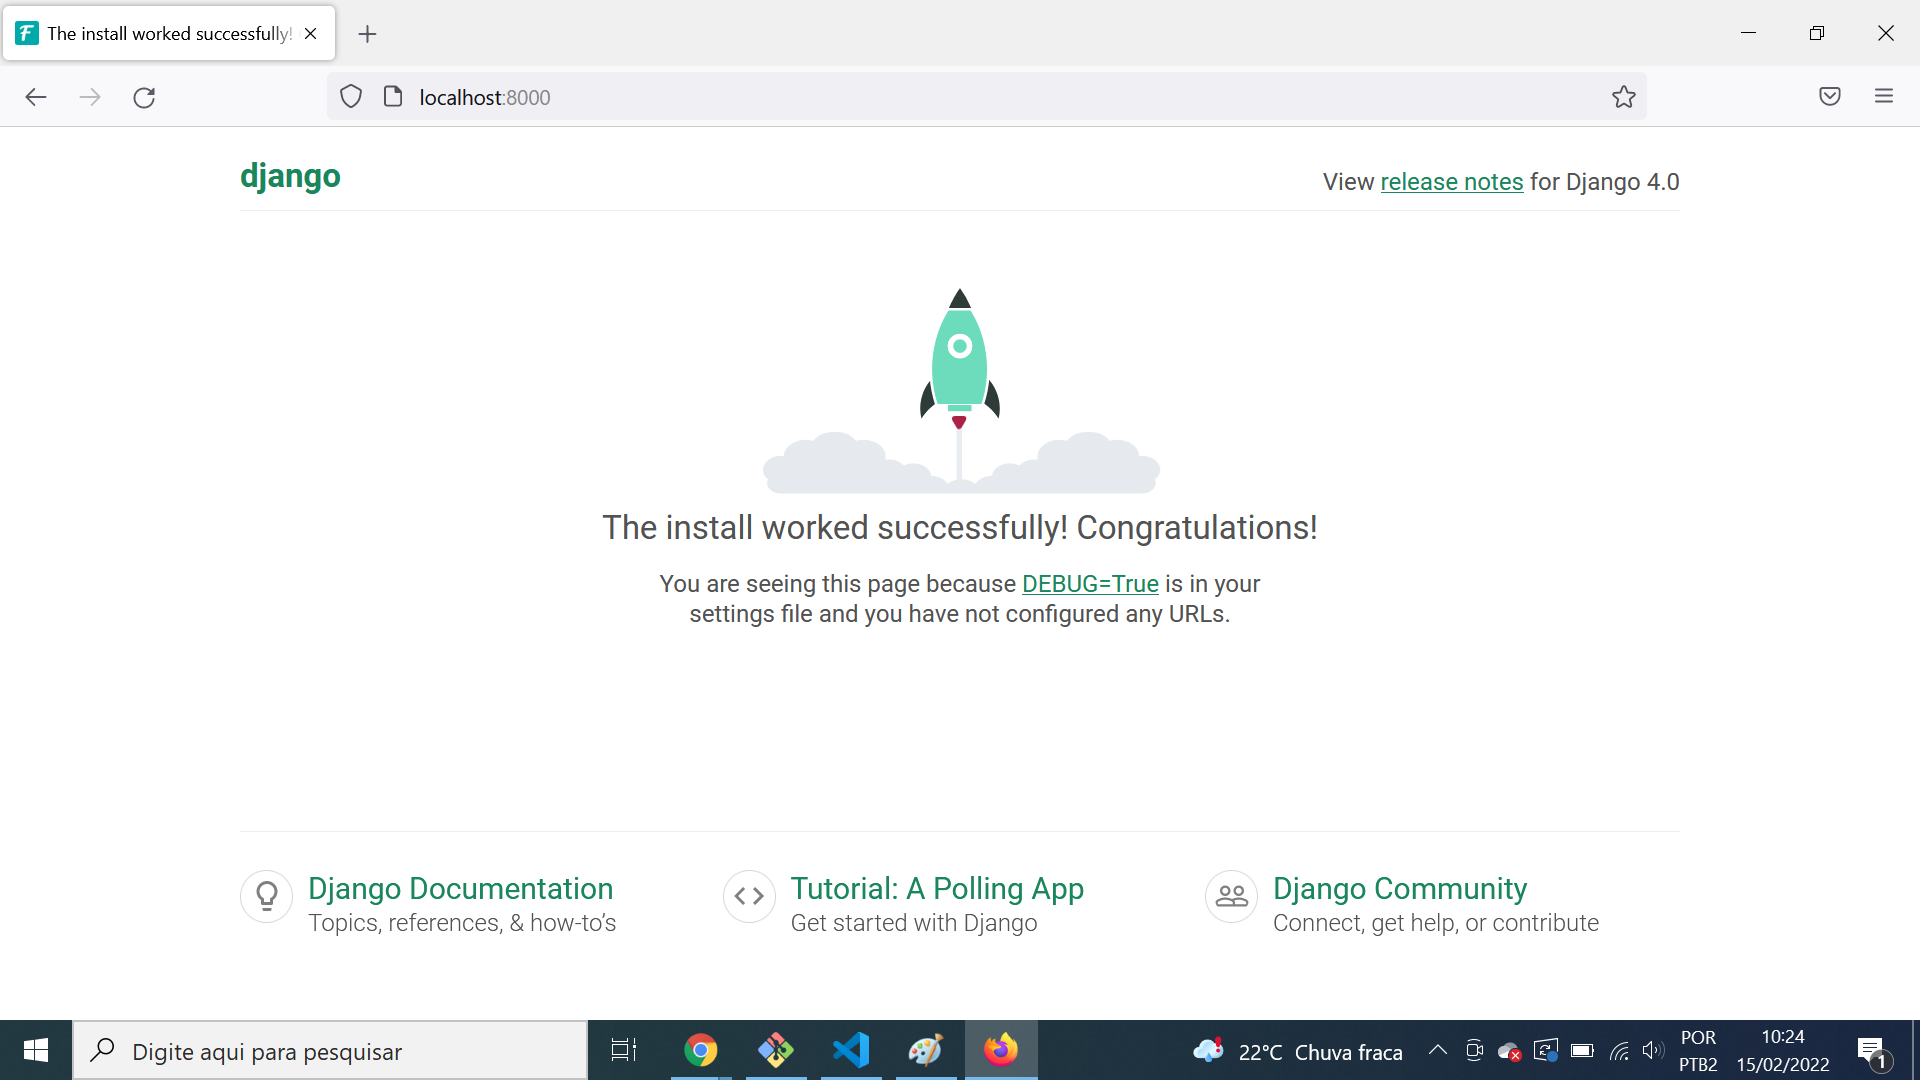Image resolution: width=1920 pixels, height=1080 pixels.
Task: Close the install worked successfully tab
Action: click(x=311, y=34)
